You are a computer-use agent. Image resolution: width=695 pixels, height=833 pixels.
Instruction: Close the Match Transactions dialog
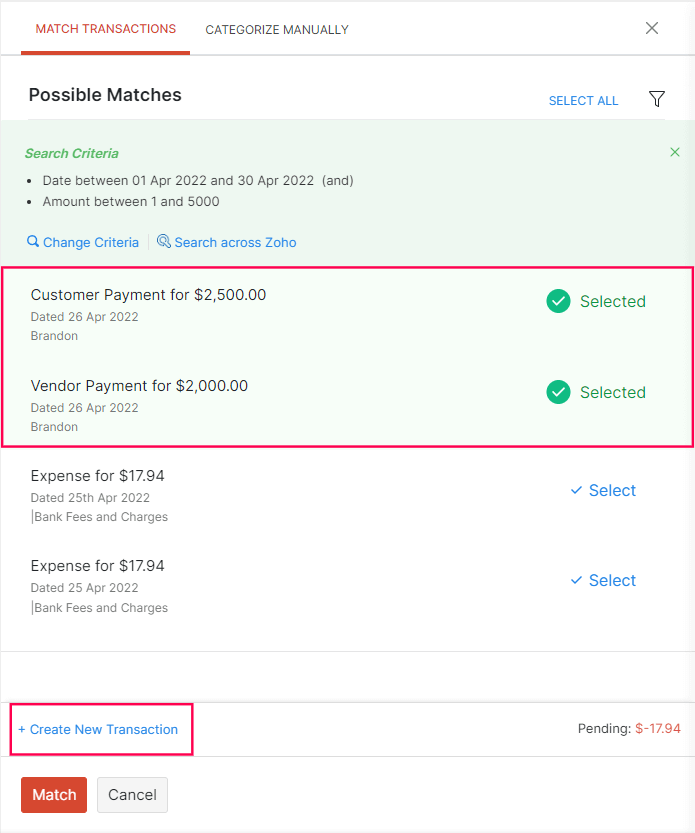(652, 28)
